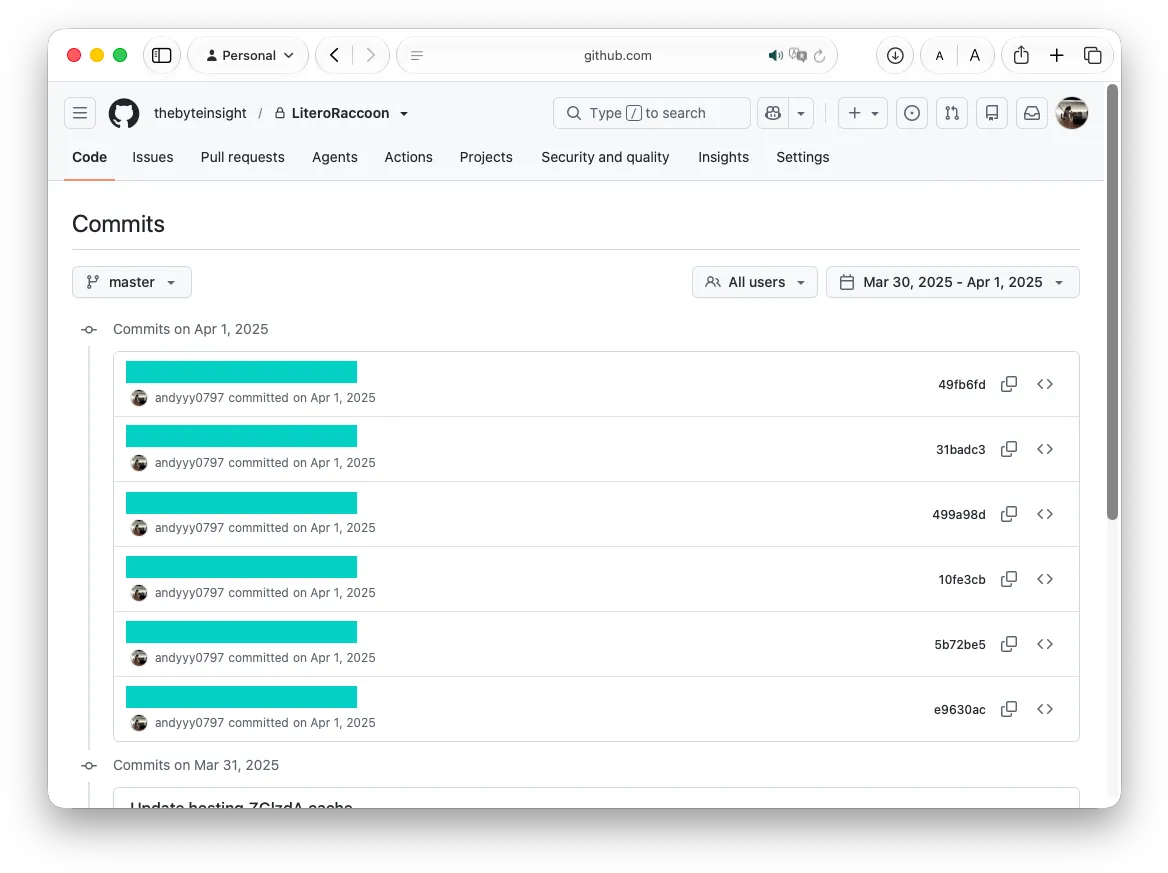Go back to previous page in Safari
Image resolution: width=1168 pixels, height=873 pixels.
[x=334, y=55]
